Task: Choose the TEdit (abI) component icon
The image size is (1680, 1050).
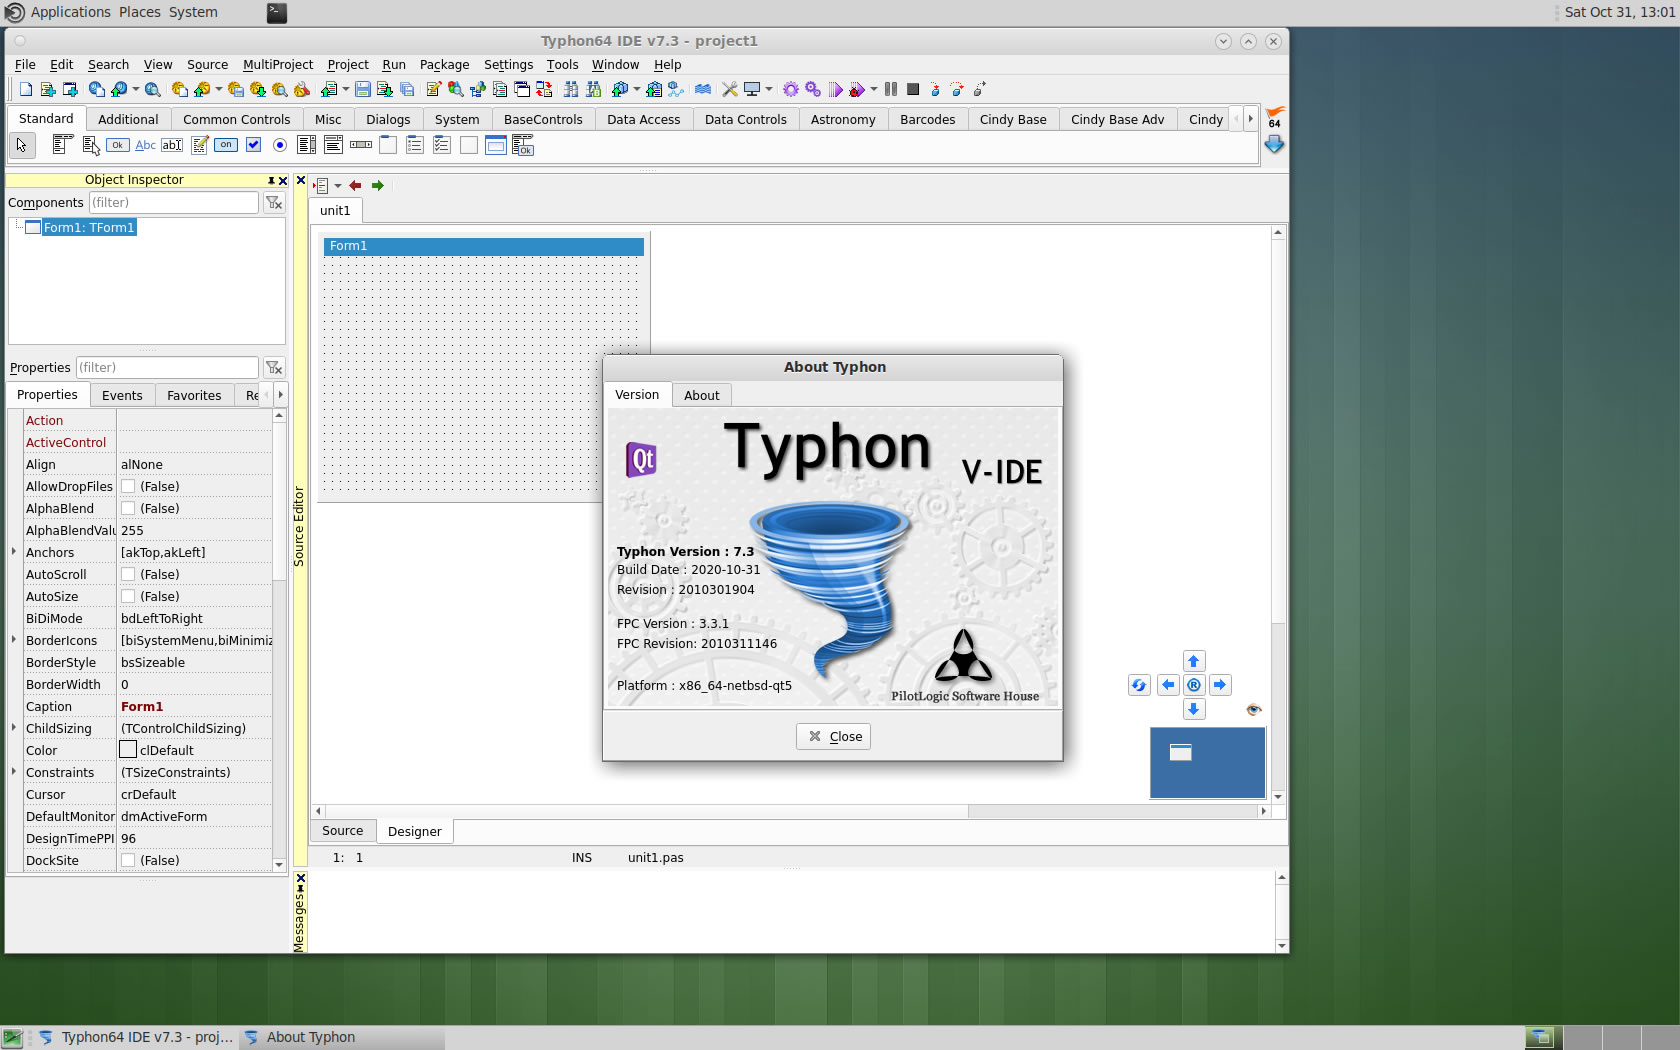Action: 172,145
